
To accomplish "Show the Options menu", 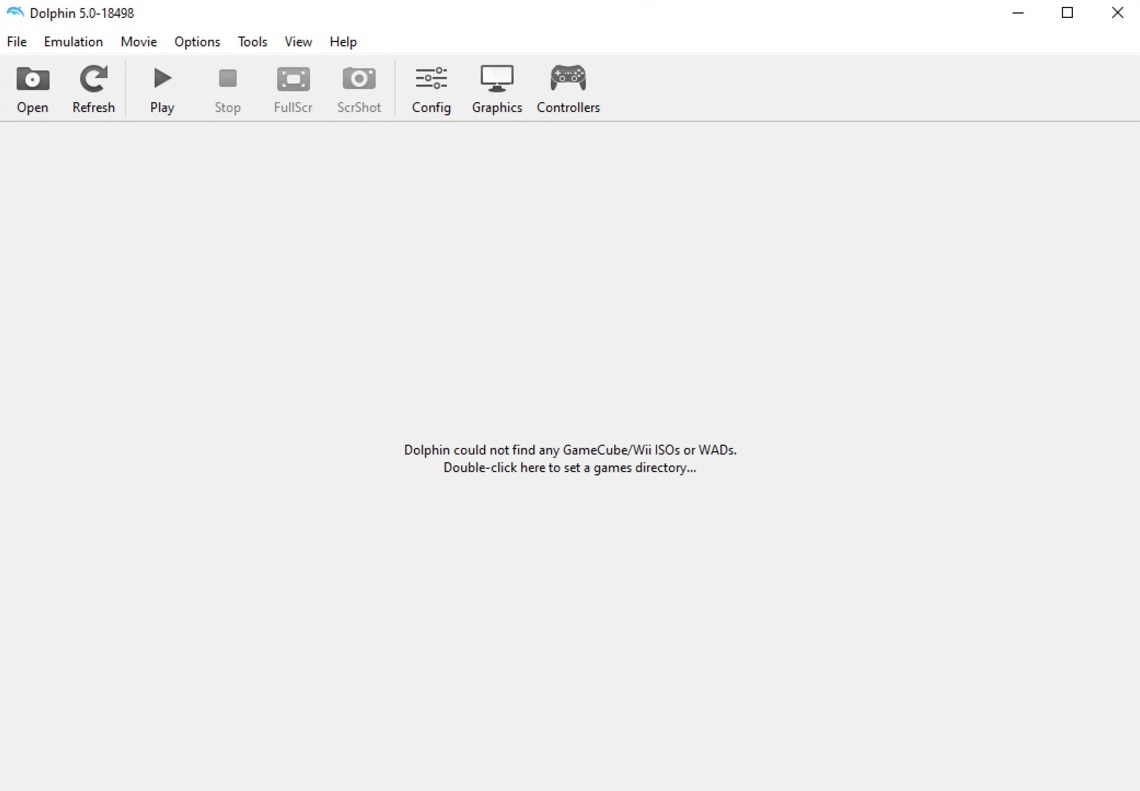I will click(197, 42).
